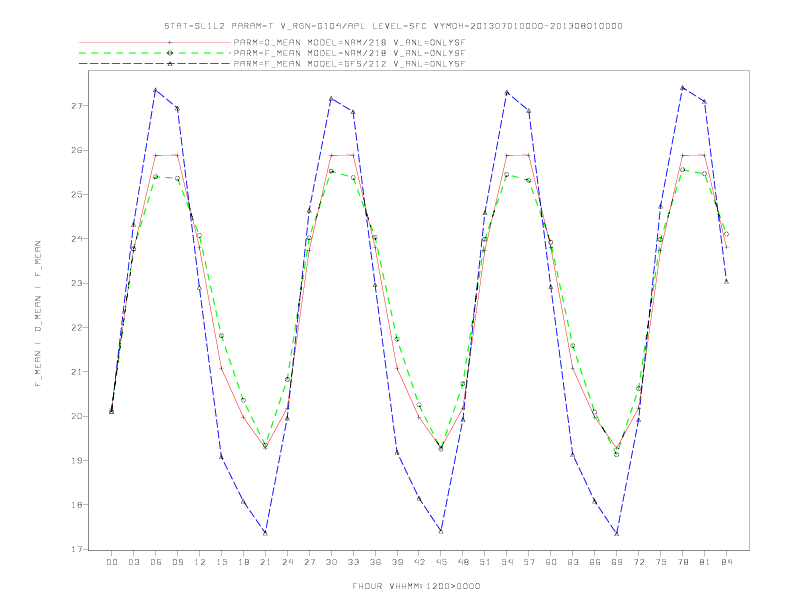Click x-axis hour label 42

click(x=419, y=562)
